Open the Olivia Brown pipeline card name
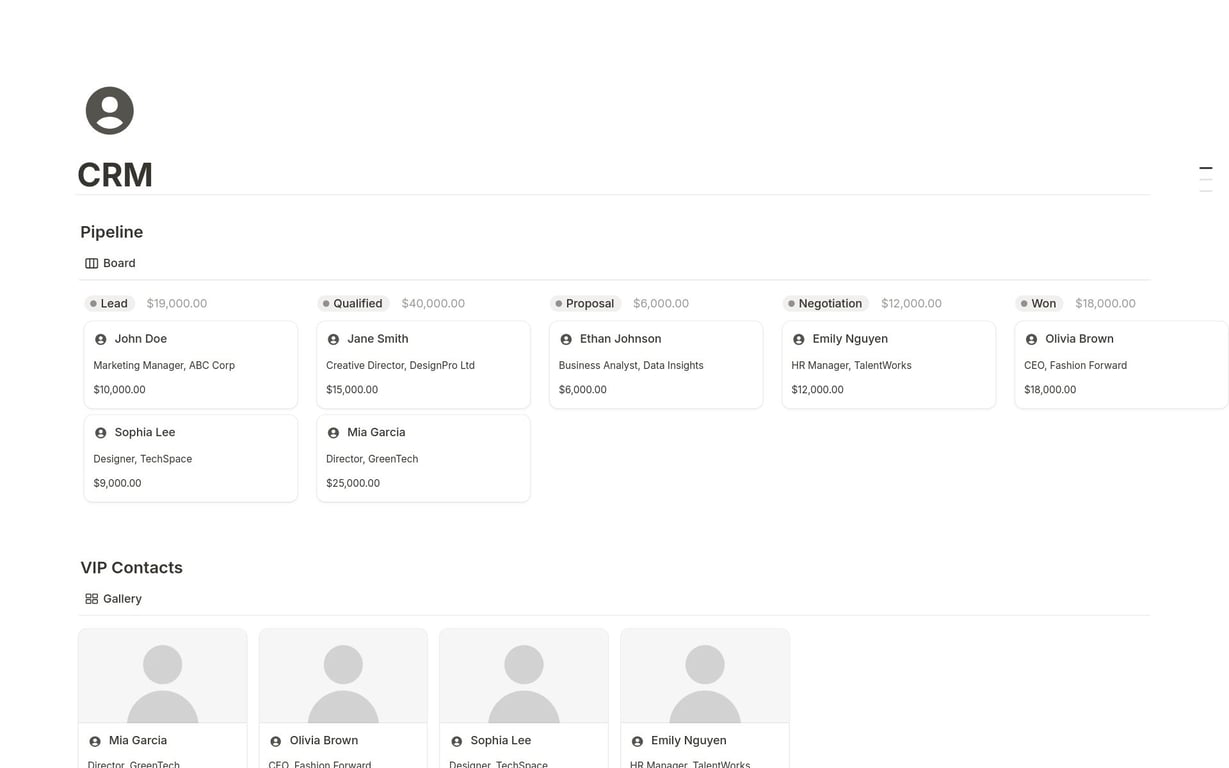Screen dimensions: 1229x768 [x=1079, y=339]
